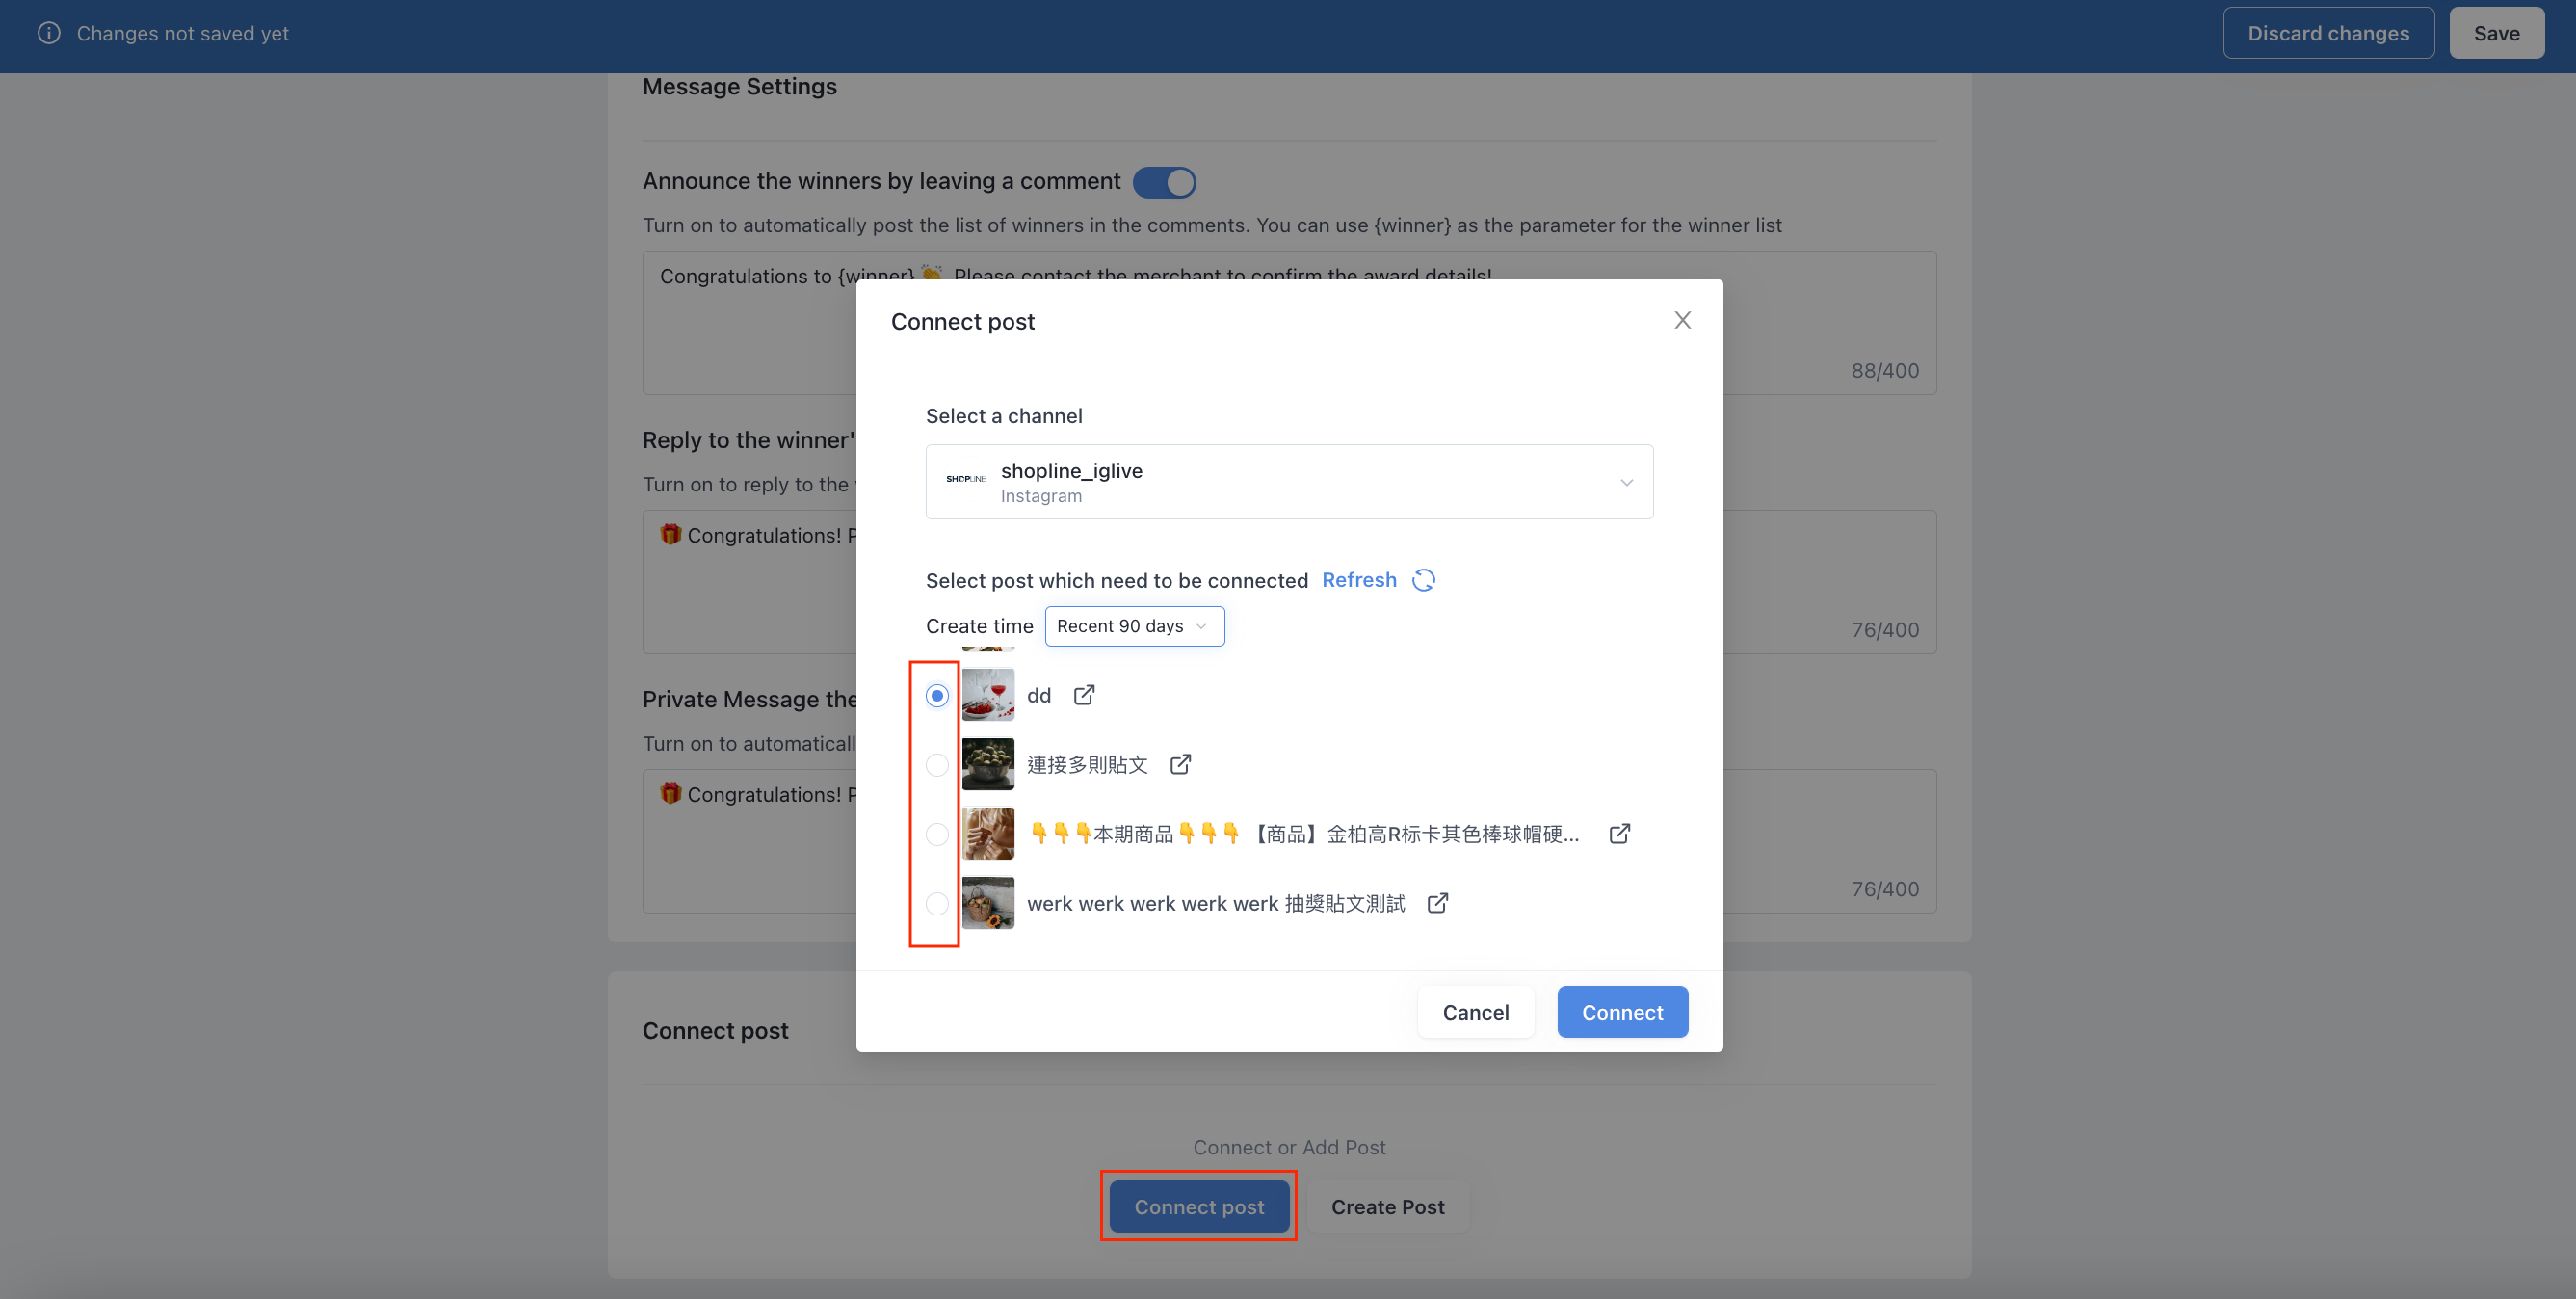The width and height of the screenshot is (2576, 1299).
Task: Open external link icon for 連接多則貼文 post
Action: point(1180,764)
